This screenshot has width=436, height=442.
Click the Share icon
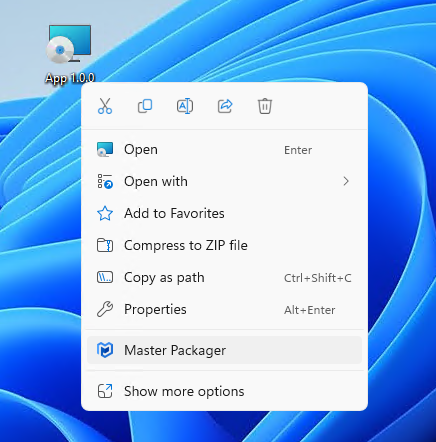tap(225, 106)
